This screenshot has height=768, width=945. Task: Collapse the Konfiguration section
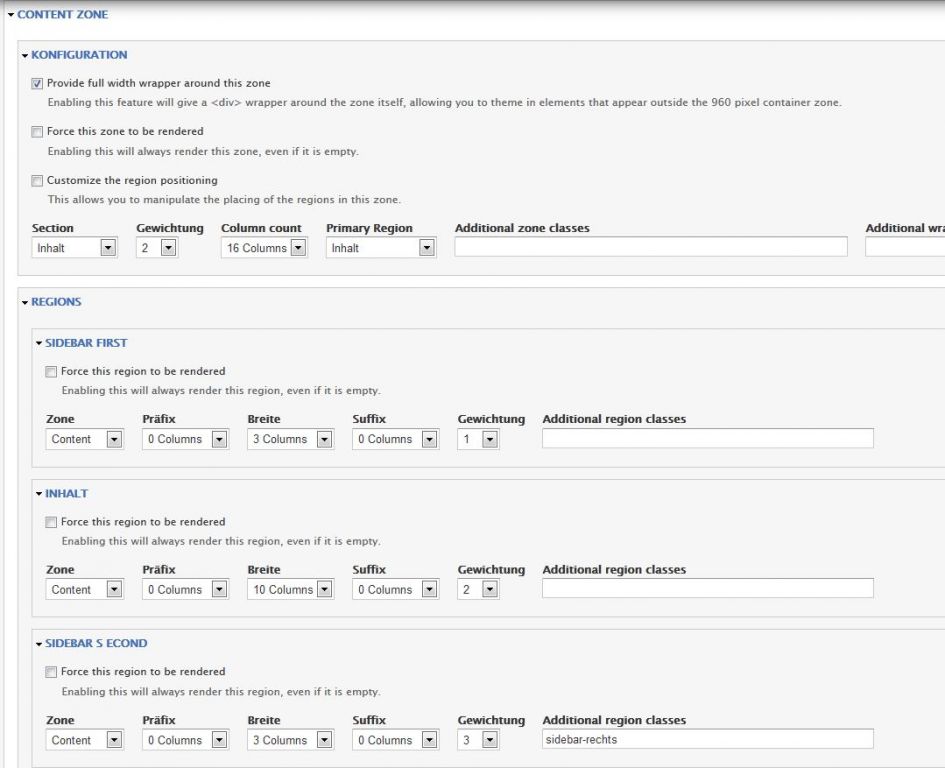[79, 55]
